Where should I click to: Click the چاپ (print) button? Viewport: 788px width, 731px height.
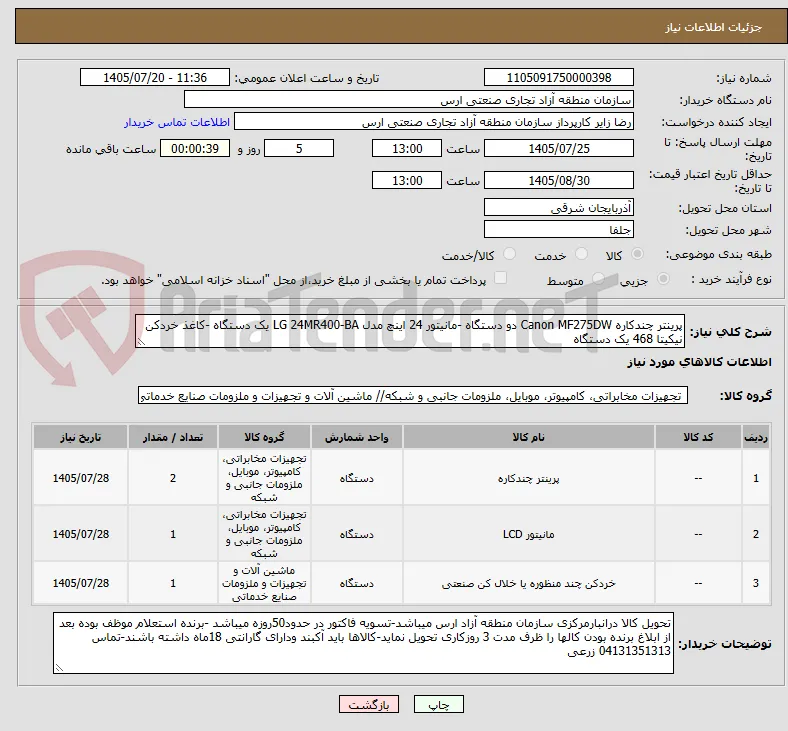(x=438, y=704)
